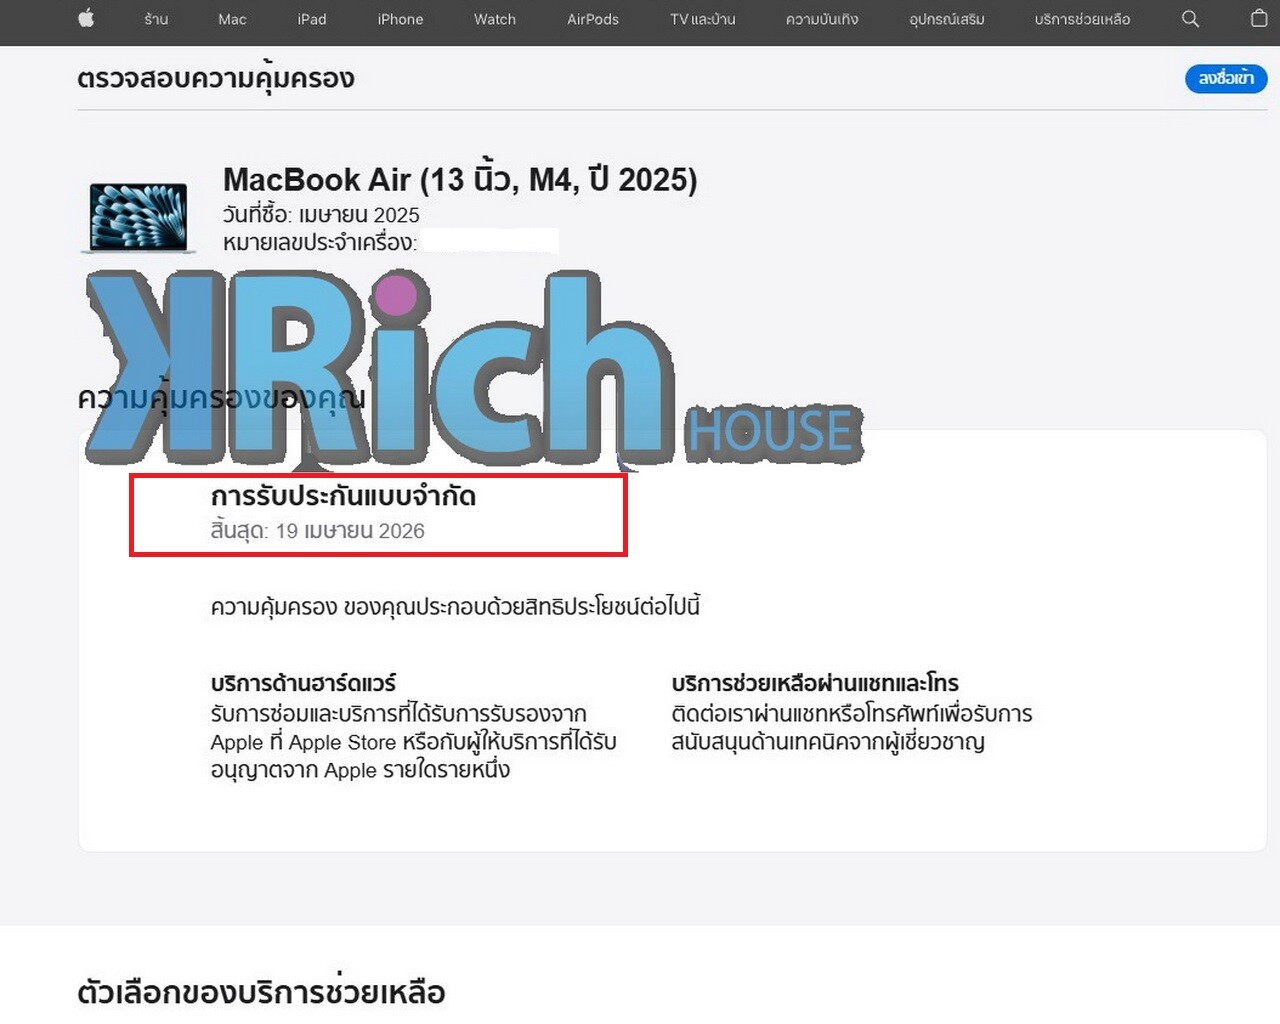The image size is (1280, 1024).
Task: Click the Apple logo icon
Action: (86, 18)
